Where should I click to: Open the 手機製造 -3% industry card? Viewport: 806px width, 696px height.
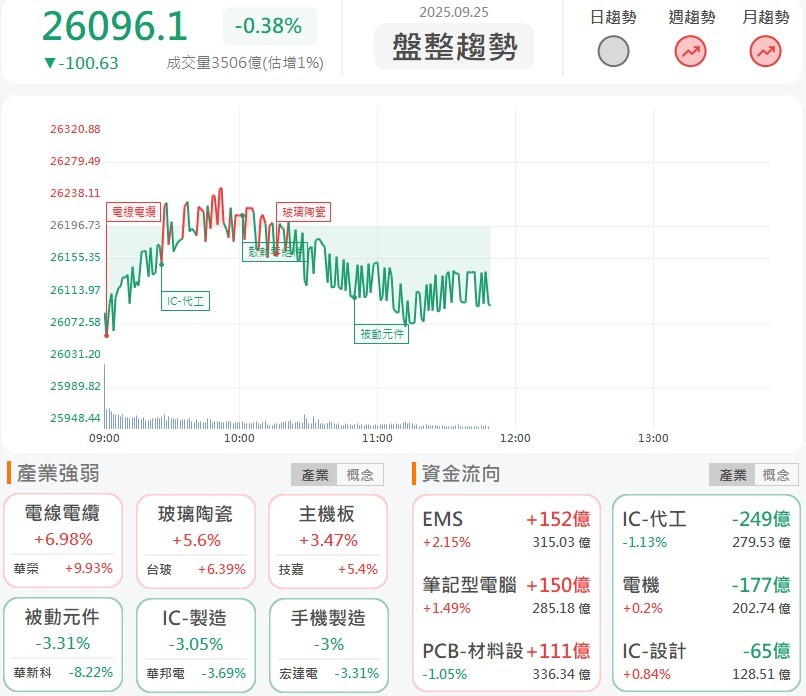(x=328, y=645)
